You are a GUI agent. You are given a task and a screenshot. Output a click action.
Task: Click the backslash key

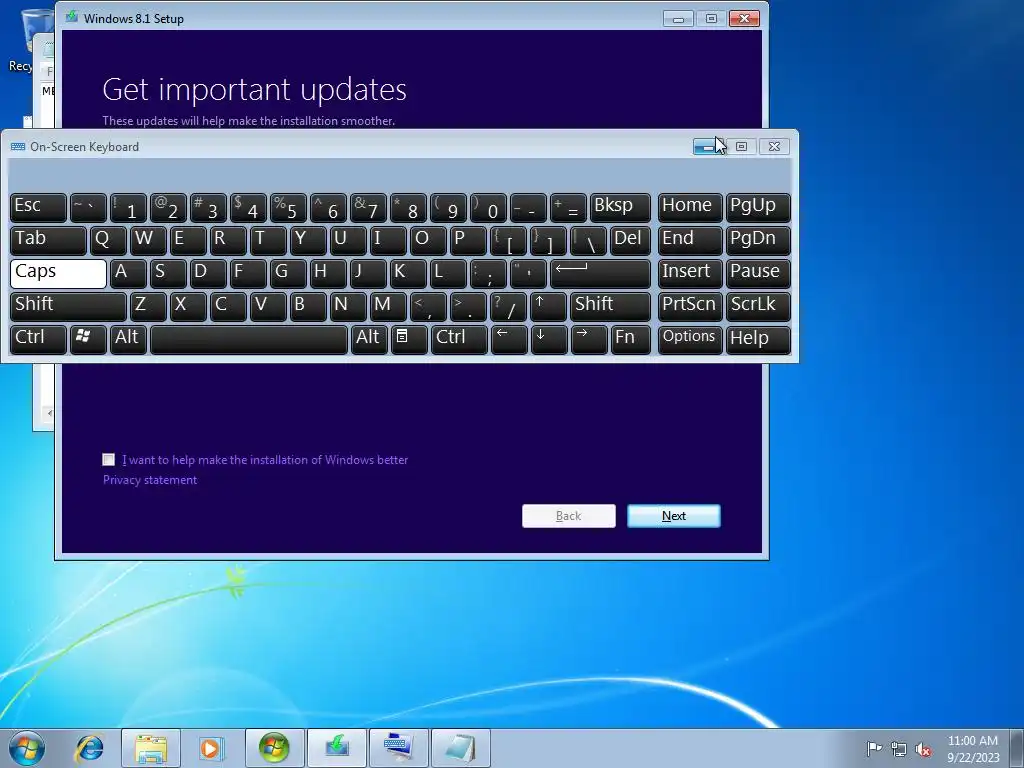(588, 240)
